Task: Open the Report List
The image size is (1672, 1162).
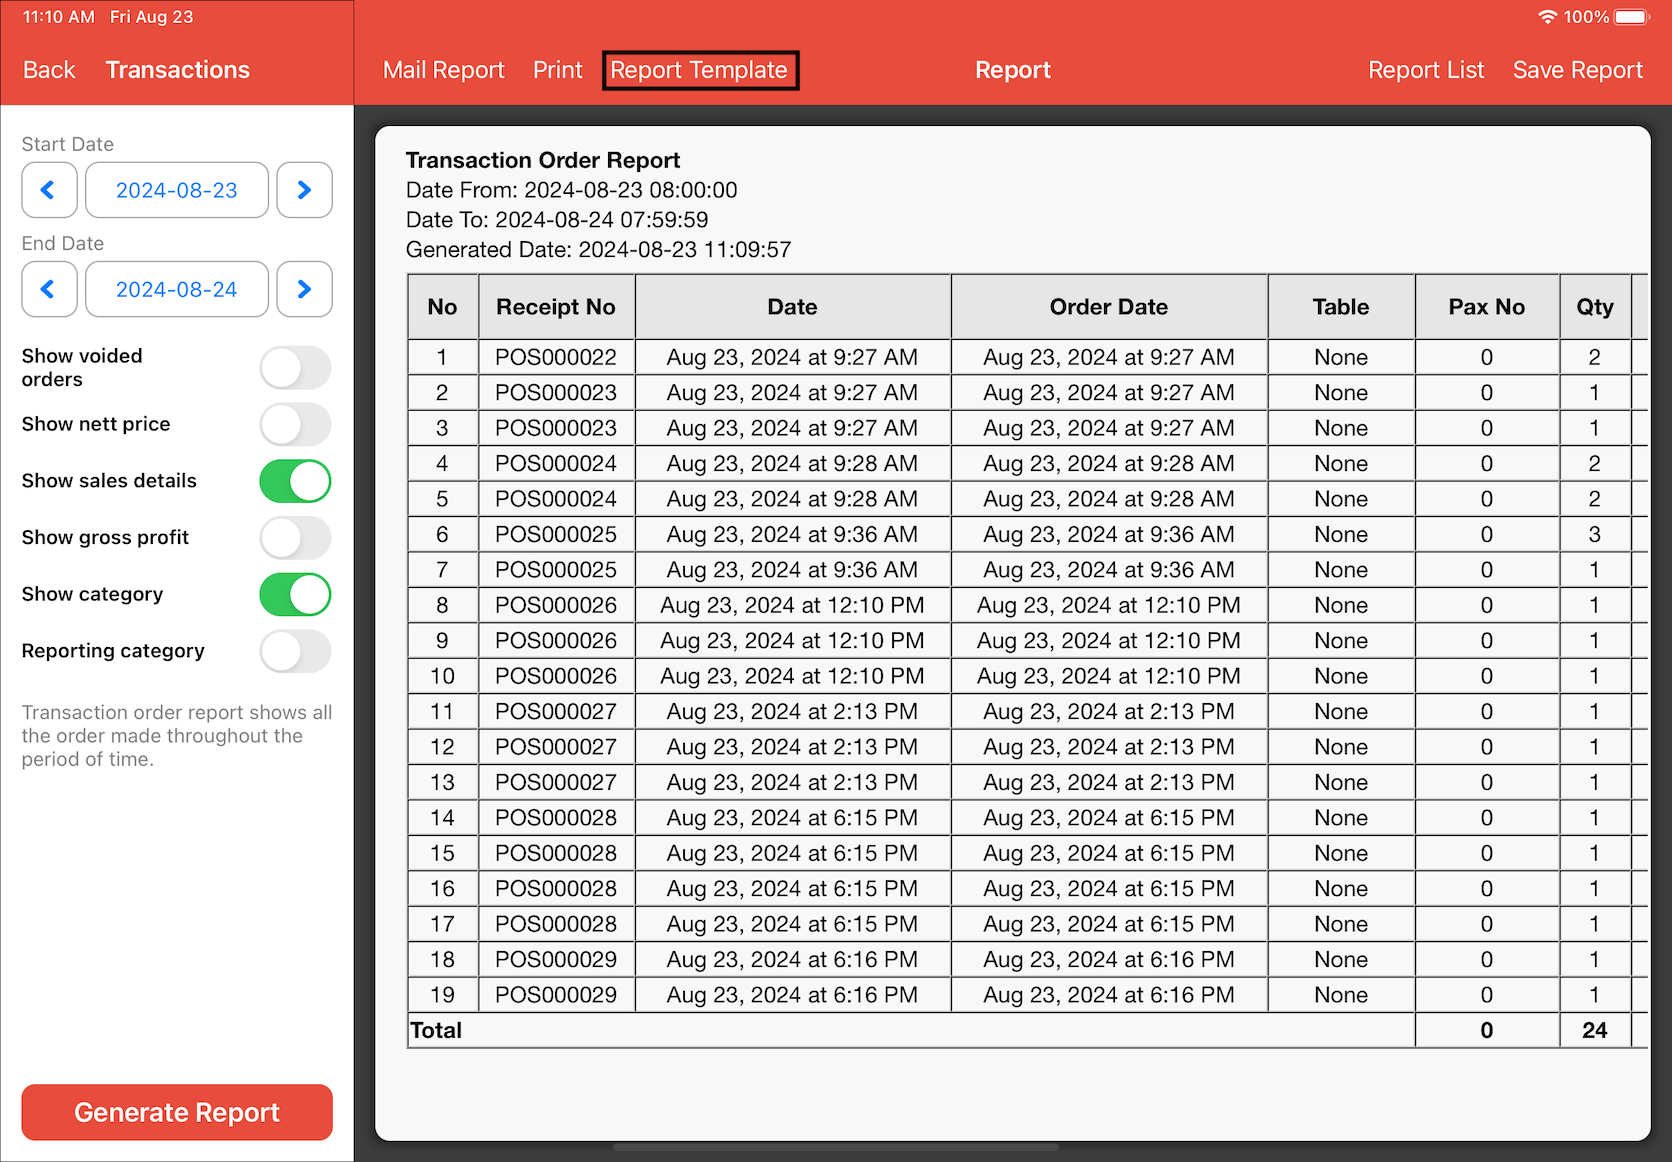Action: [x=1425, y=70]
